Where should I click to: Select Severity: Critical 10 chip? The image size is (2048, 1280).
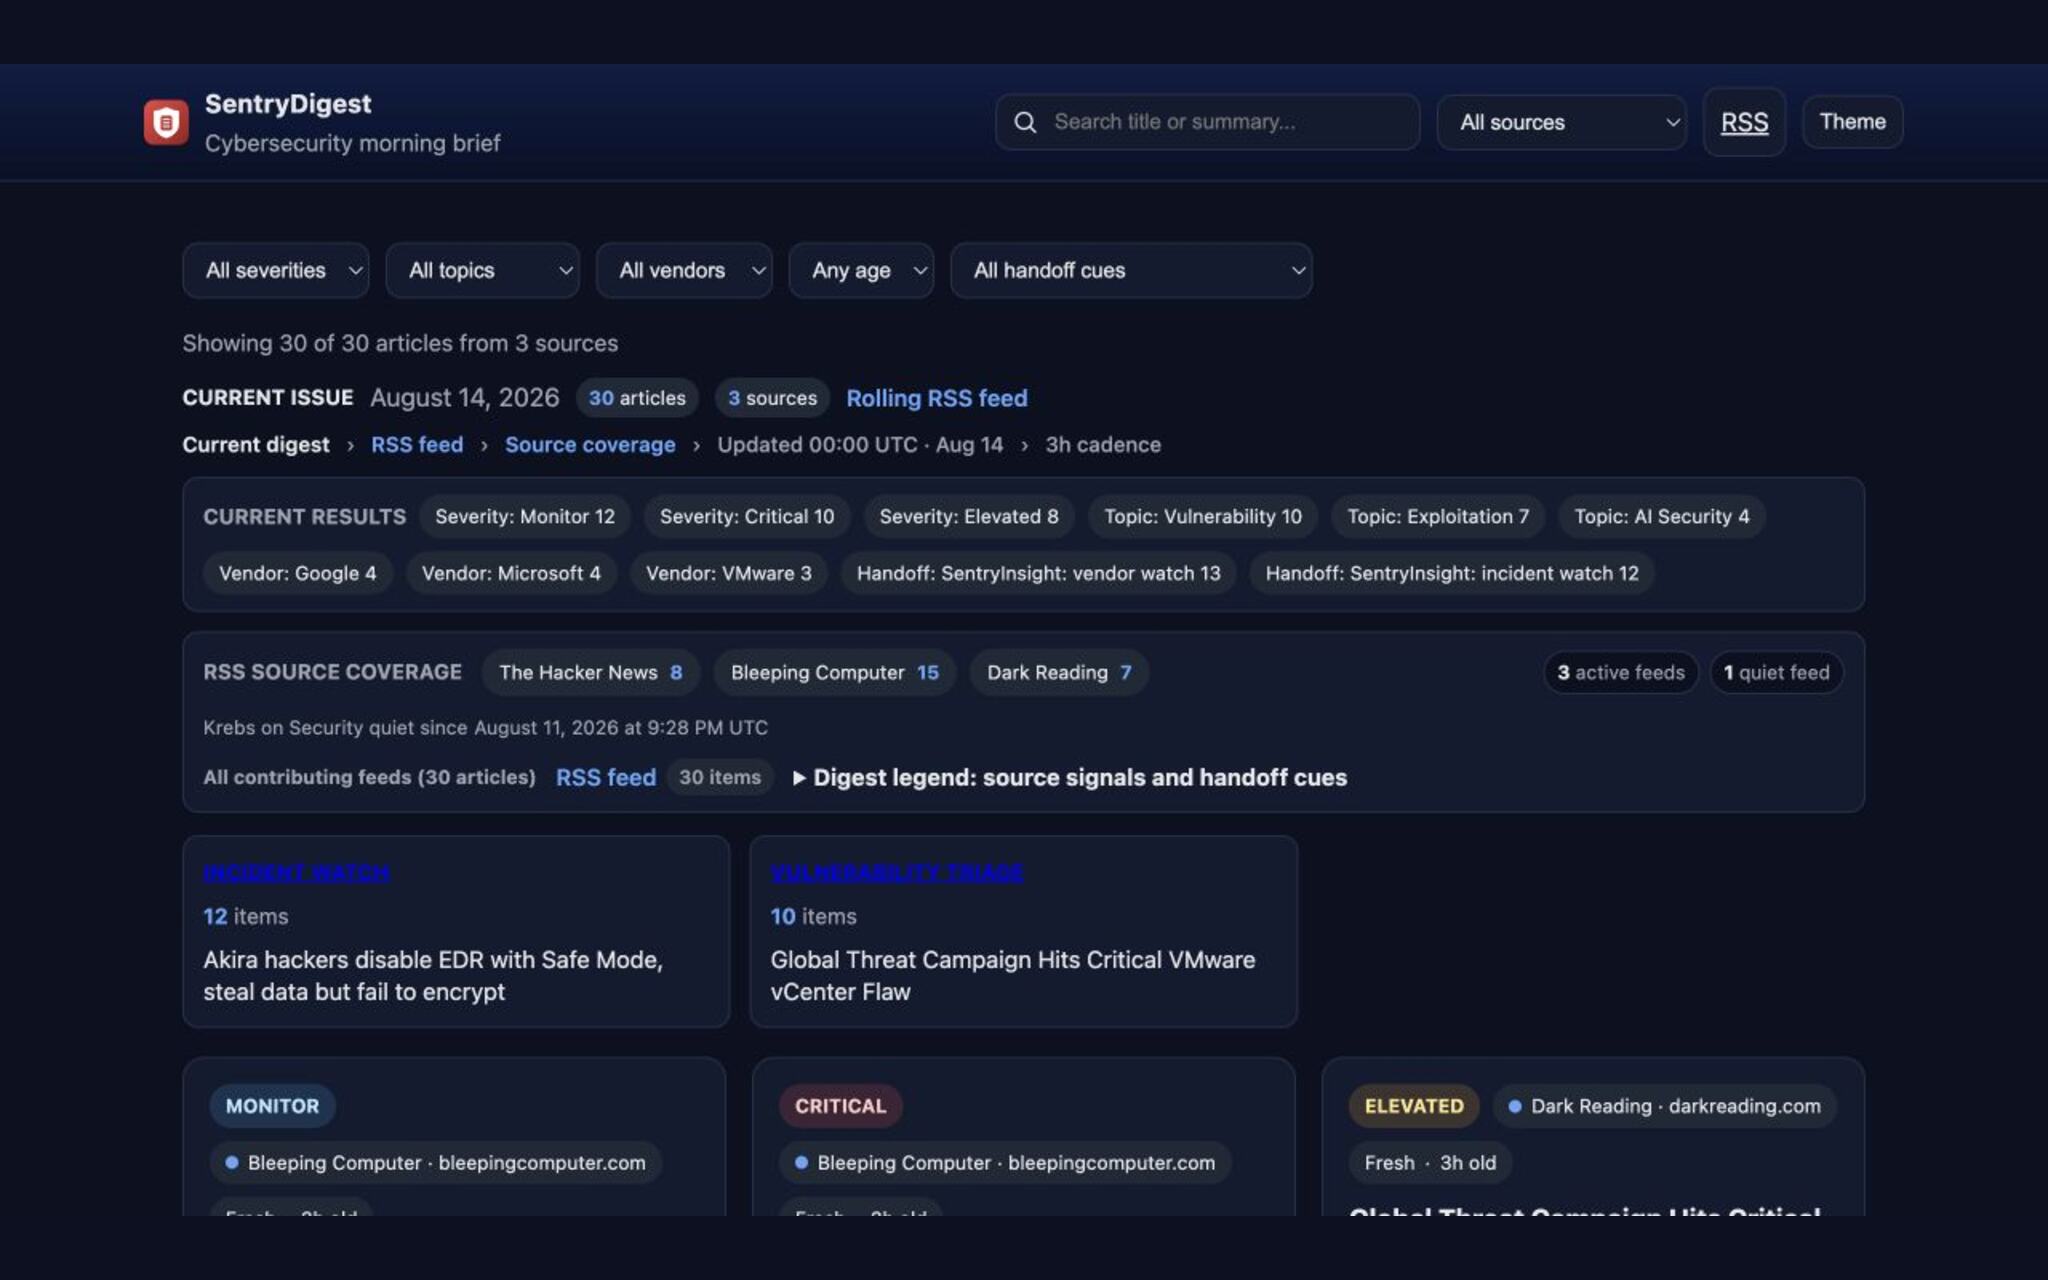point(747,517)
